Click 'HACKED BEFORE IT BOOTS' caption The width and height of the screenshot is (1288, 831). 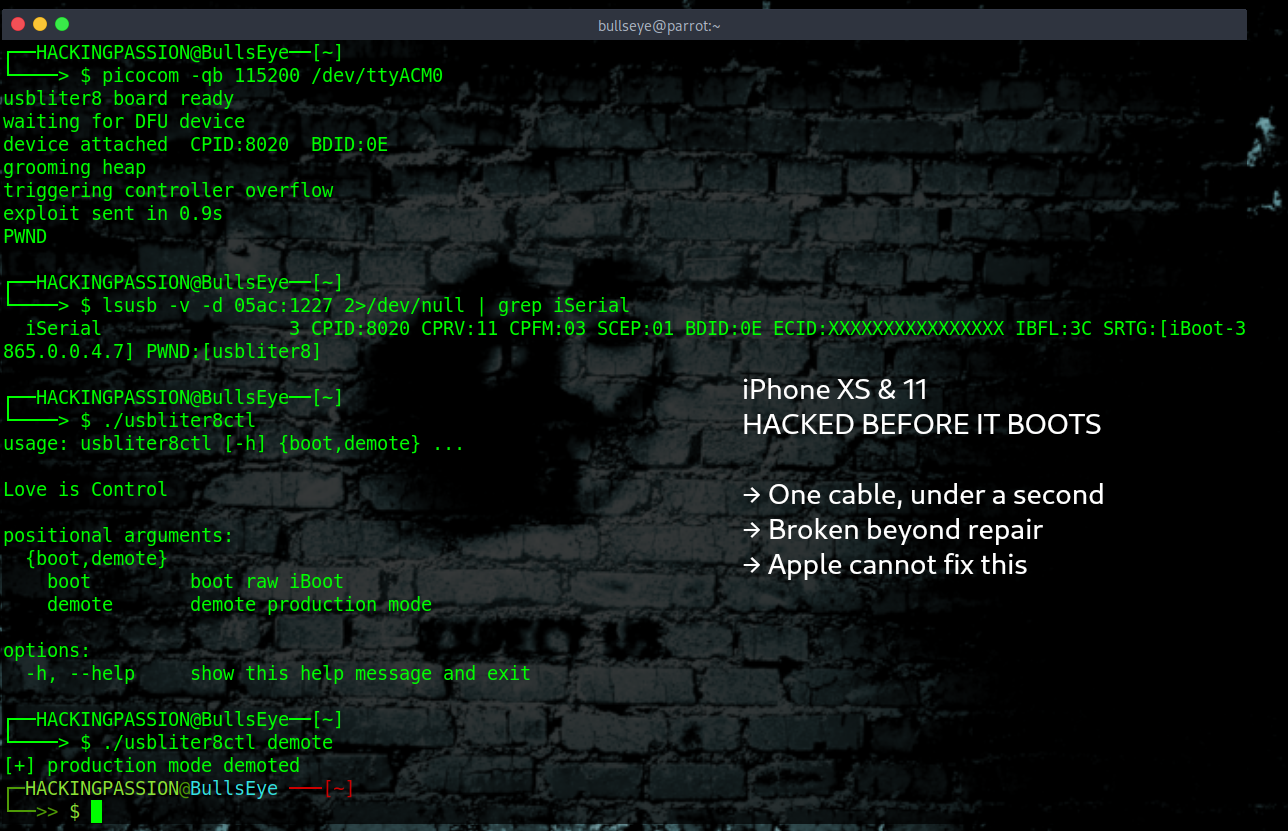pyautogui.click(x=922, y=425)
